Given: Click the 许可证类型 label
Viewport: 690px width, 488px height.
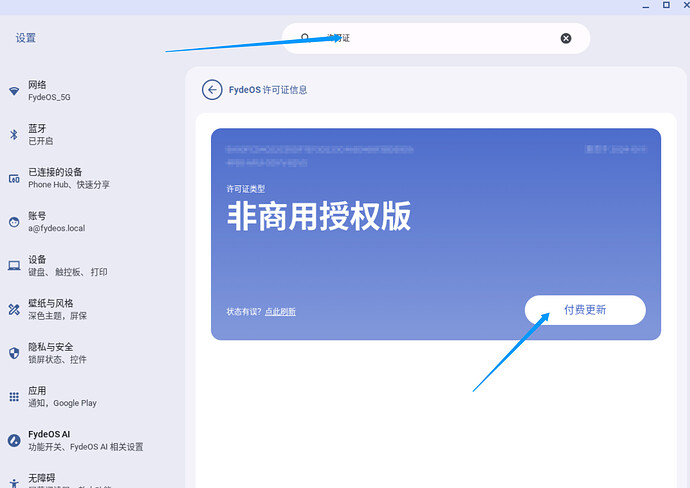Looking at the screenshot, I should [246, 189].
